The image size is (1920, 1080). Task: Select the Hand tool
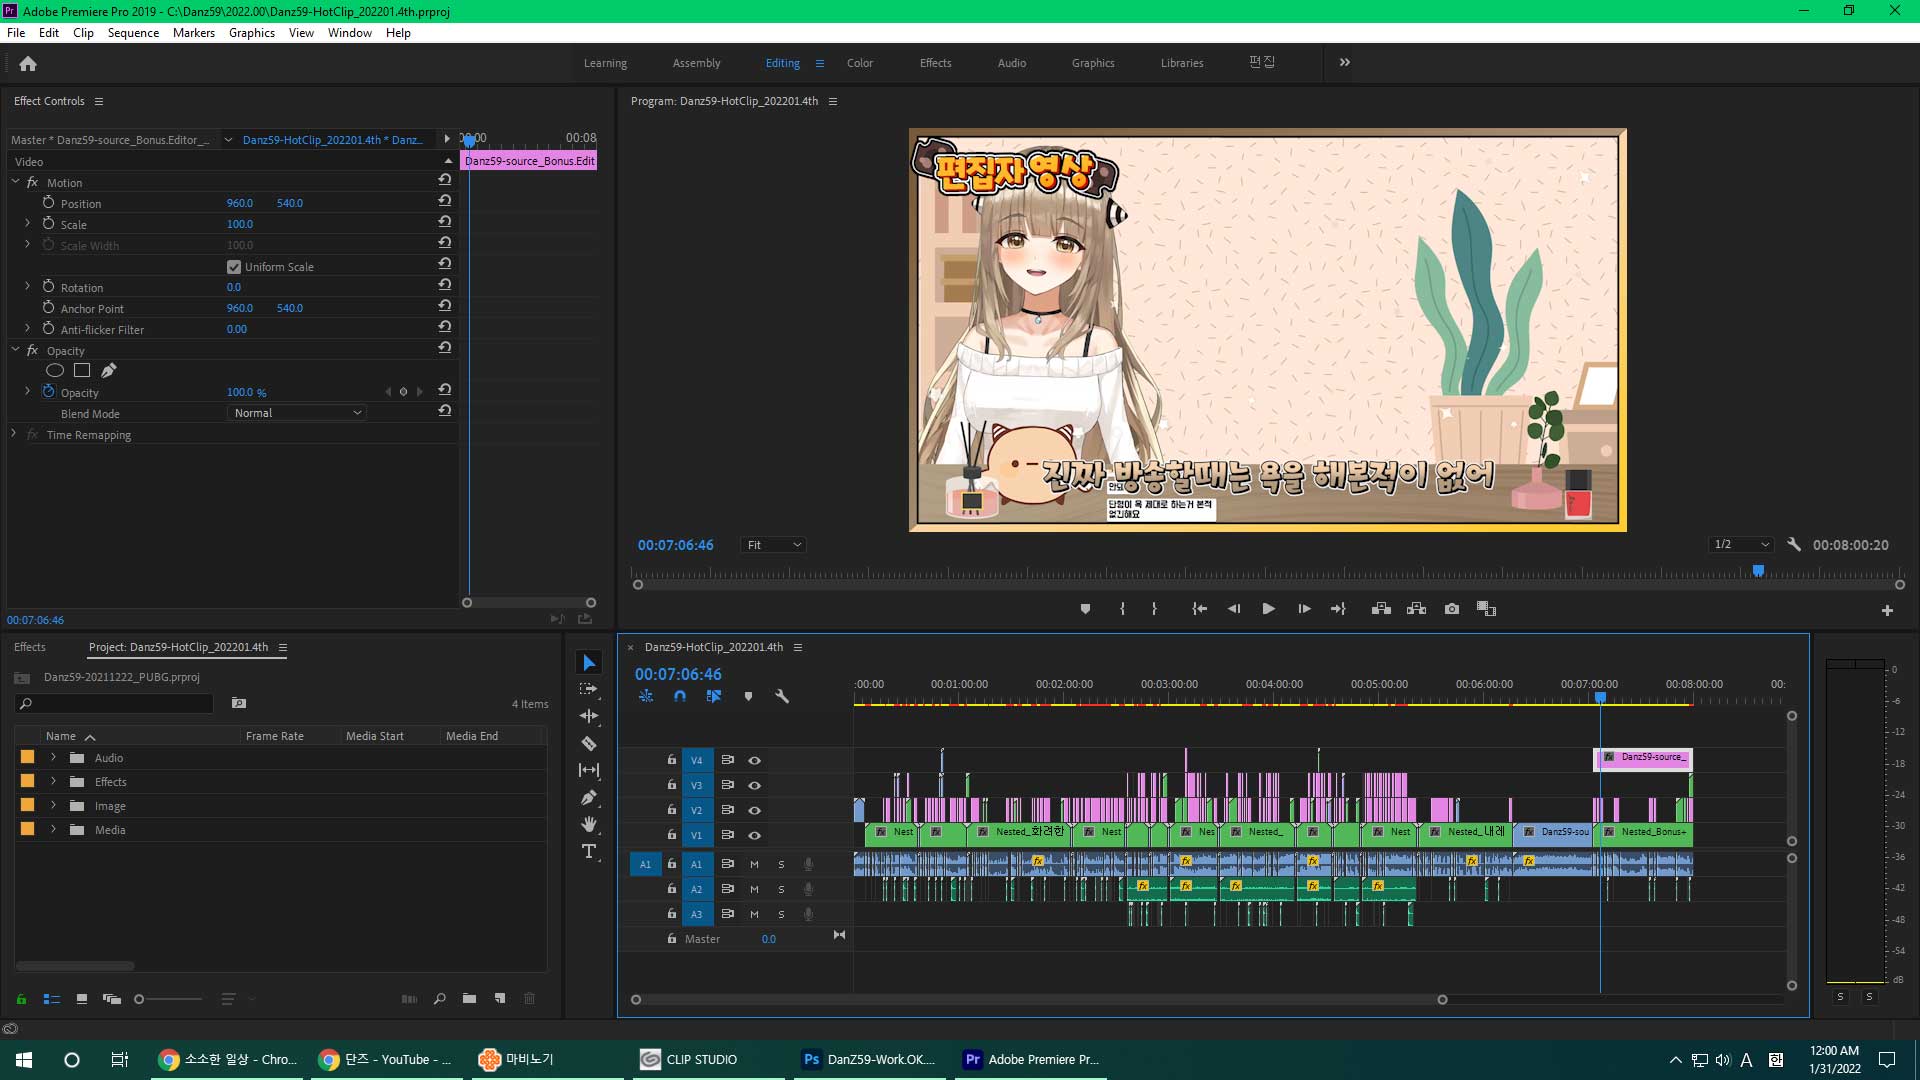tap(589, 824)
